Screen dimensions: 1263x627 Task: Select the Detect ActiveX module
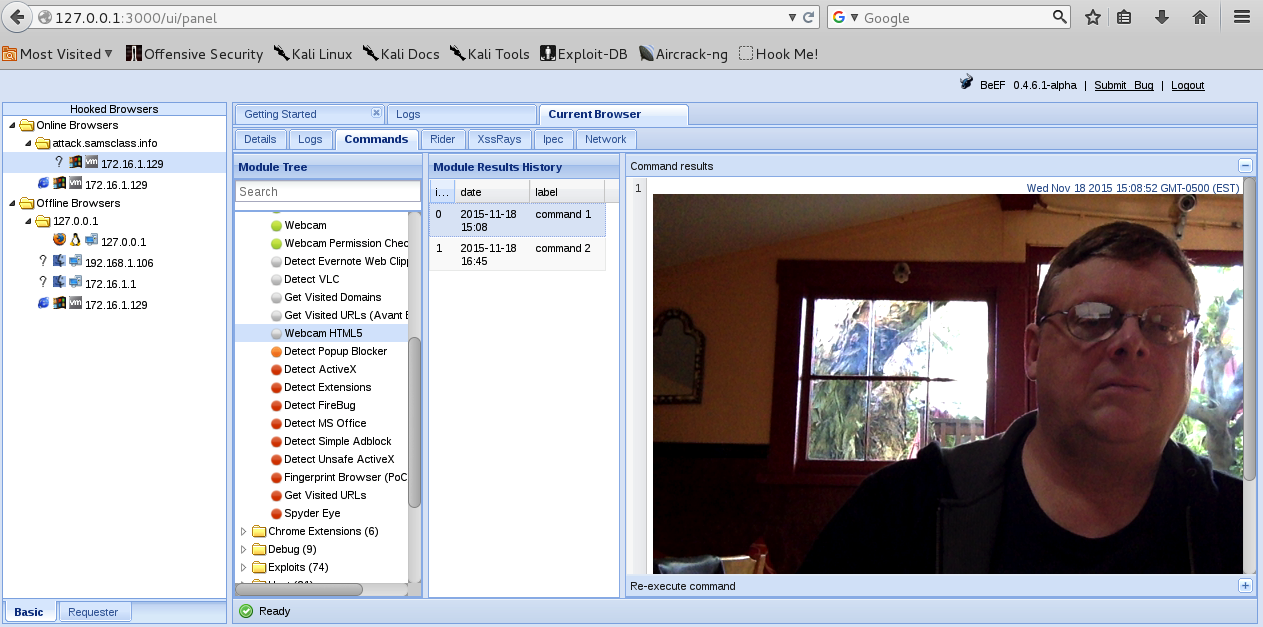point(321,369)
